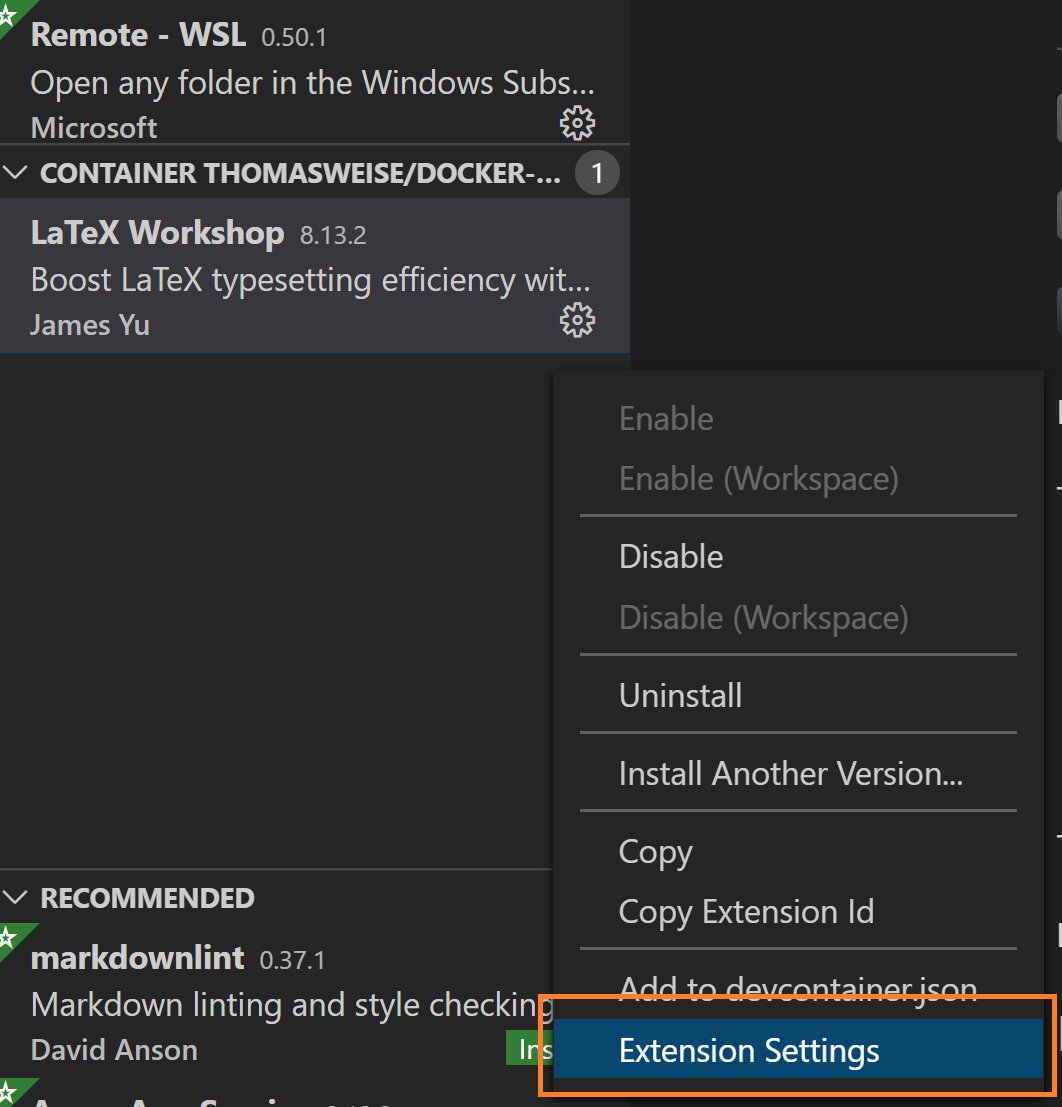Select the LaTeX Workshop extension entry

315,275
